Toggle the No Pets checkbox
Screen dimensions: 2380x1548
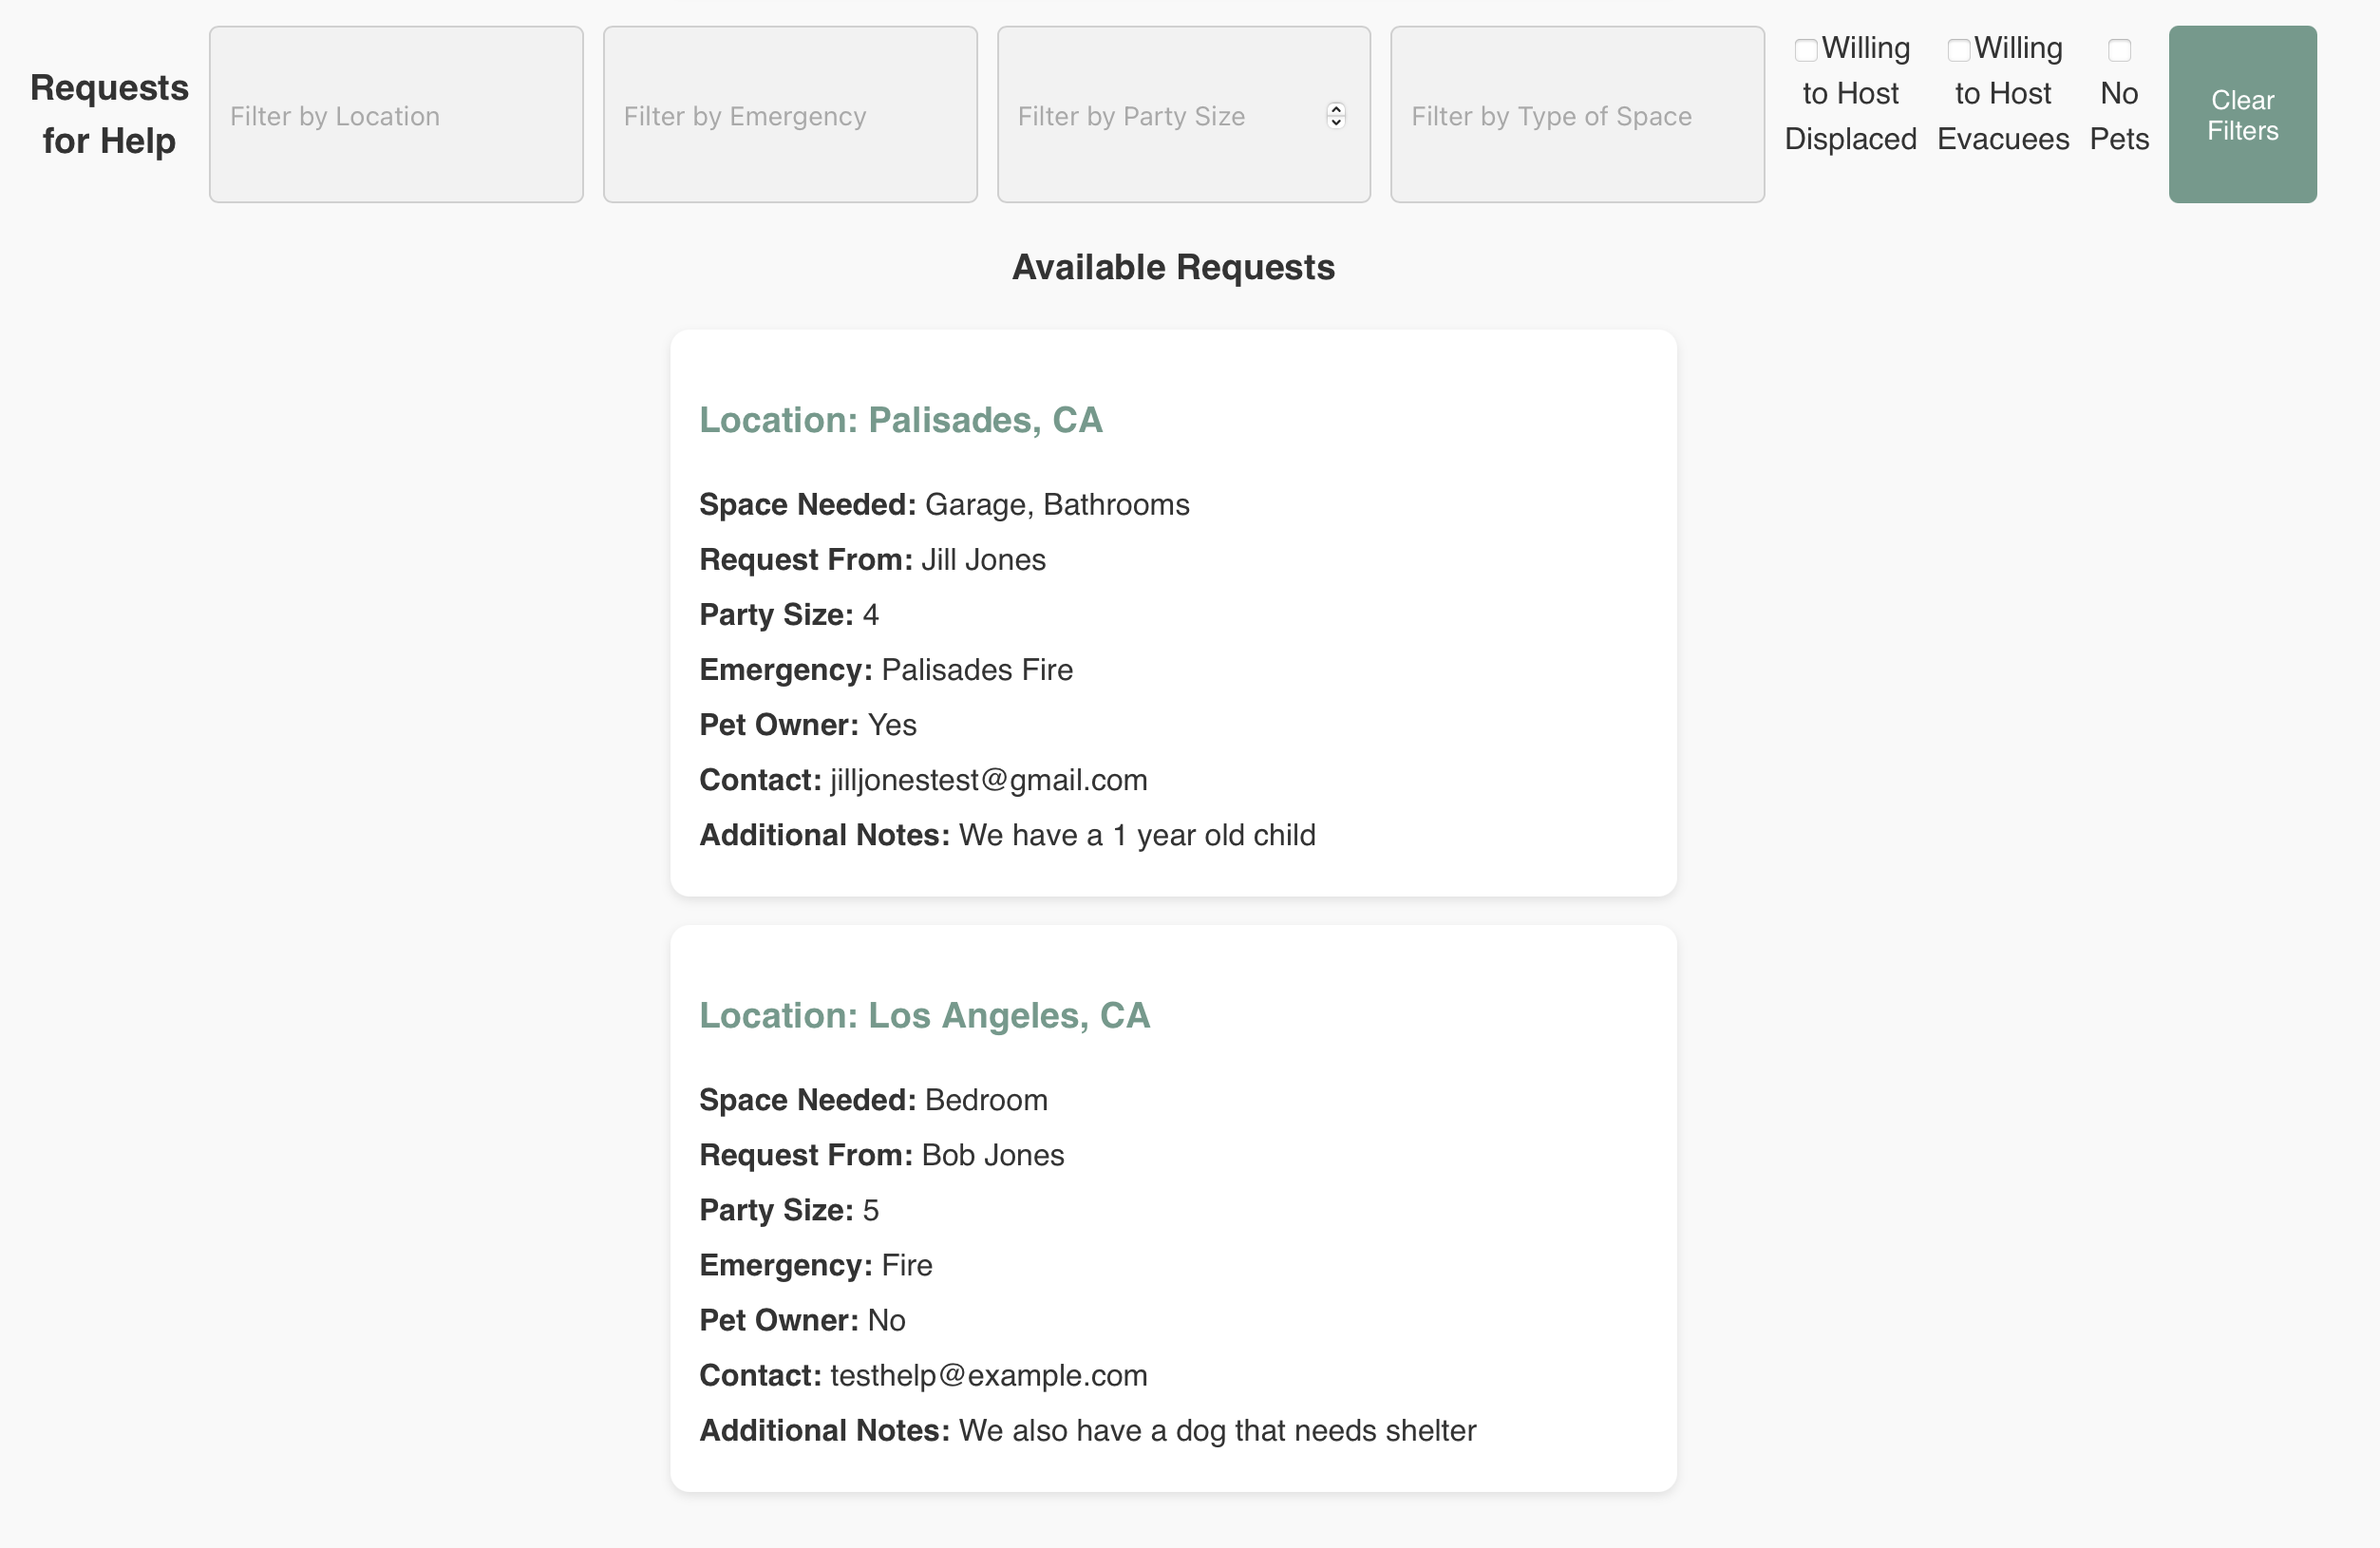click(x=2118, y=50)
